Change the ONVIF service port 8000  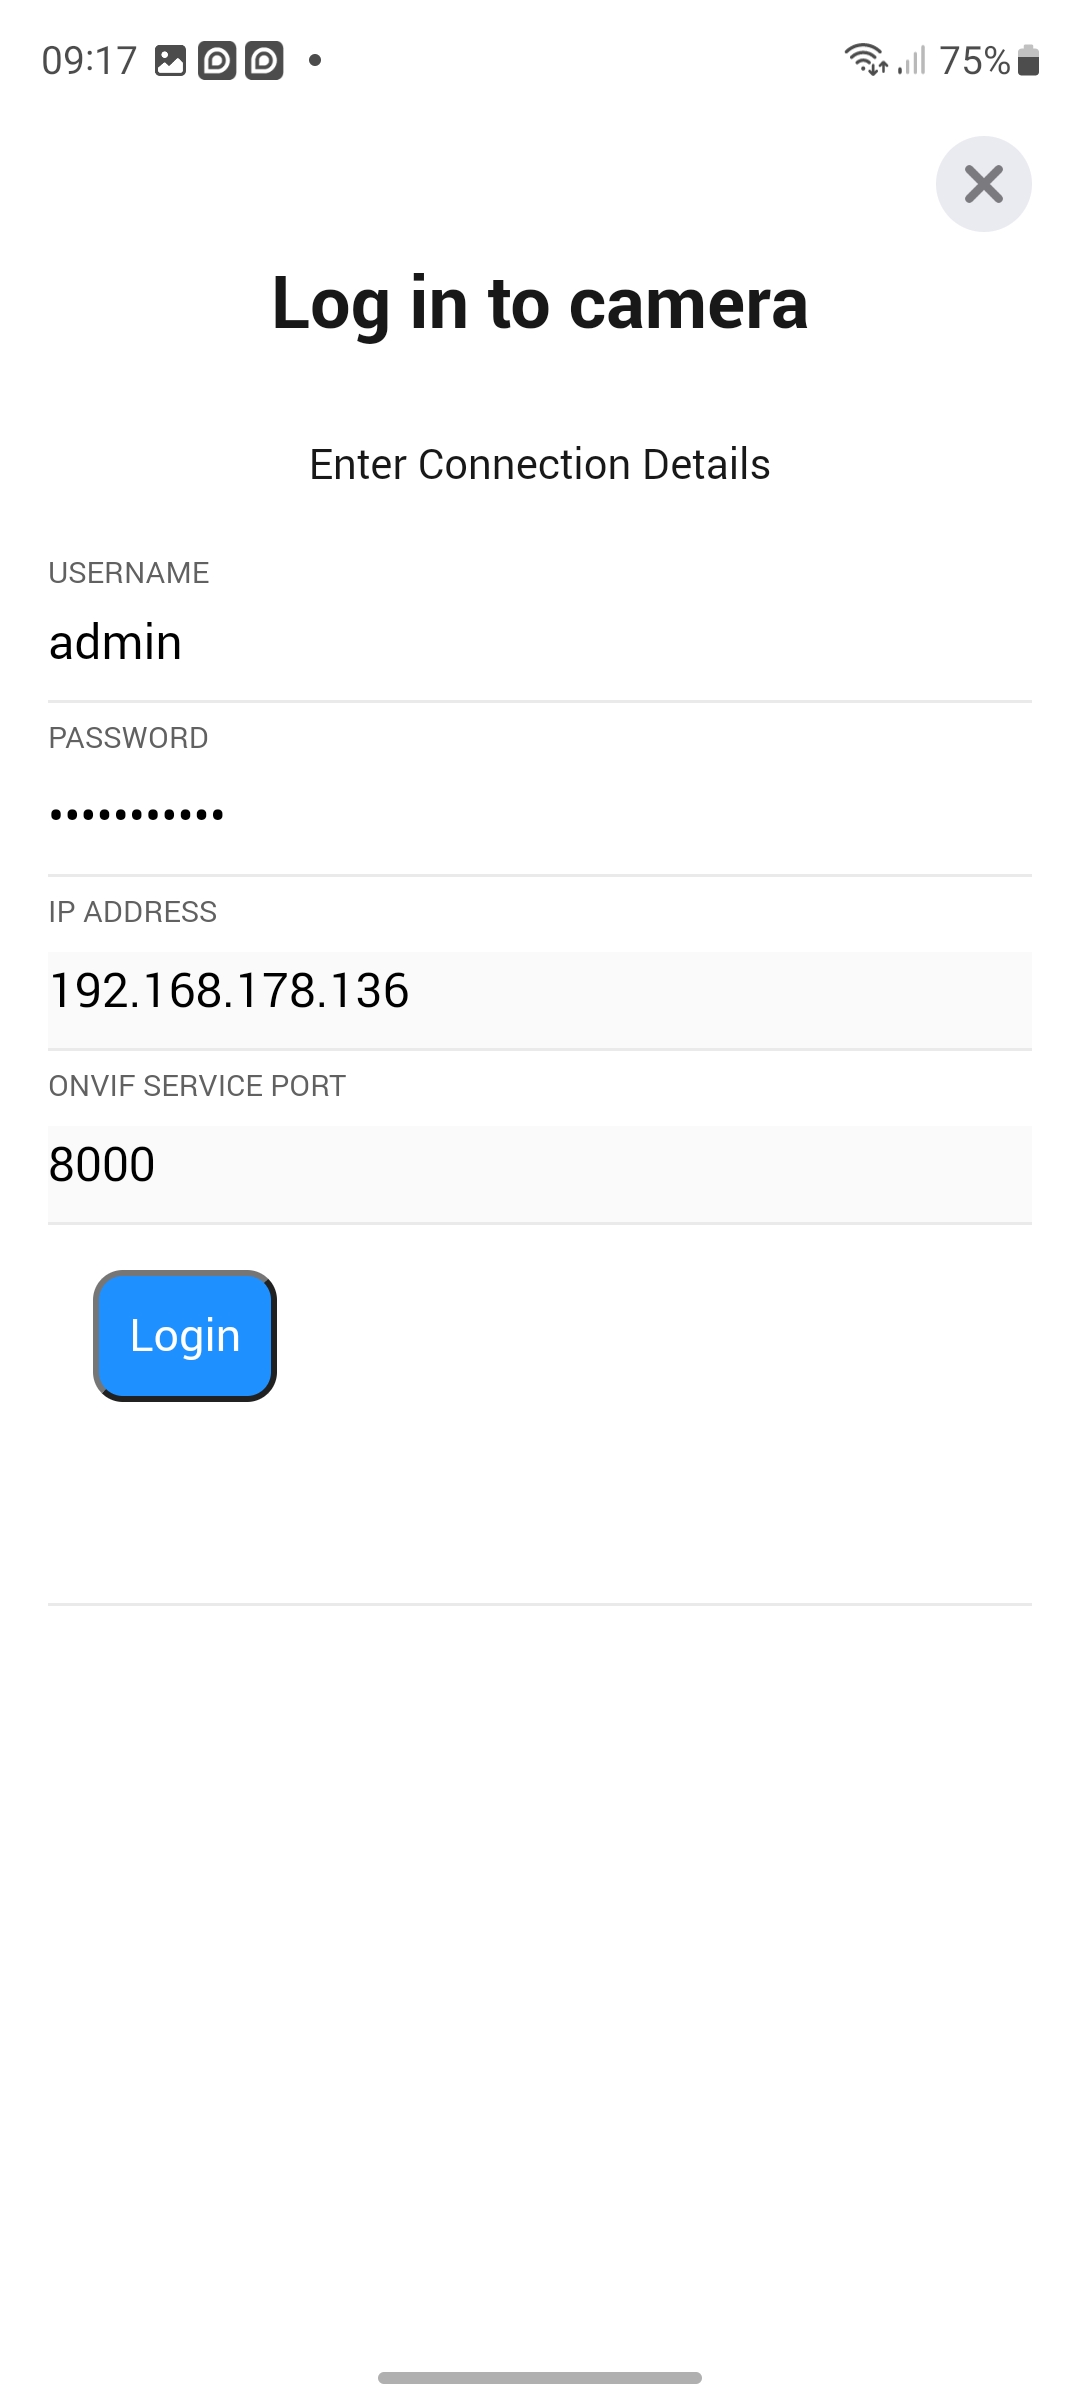(540, 1165)
